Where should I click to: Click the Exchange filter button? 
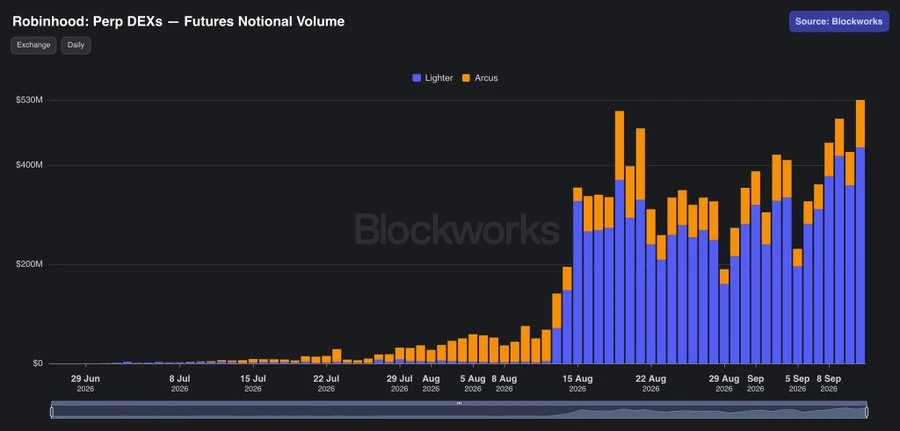pyautogui.click(x=33, y=45)
